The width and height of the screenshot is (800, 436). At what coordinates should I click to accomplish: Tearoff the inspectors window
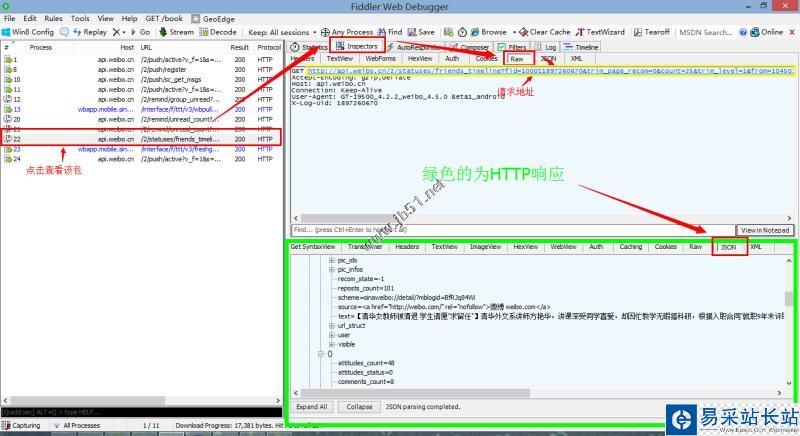(652, 32)
